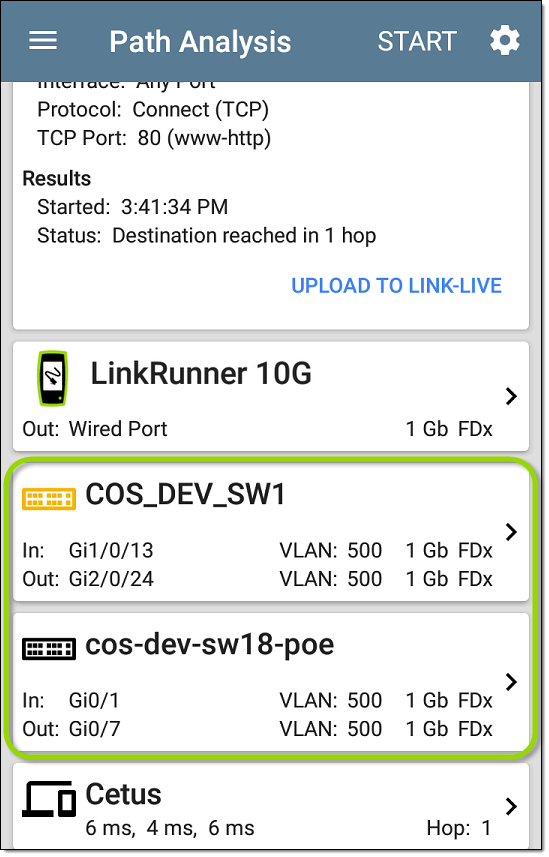This screenshot has width=549, height=857.
Task: Select the COS_DEV_SW1 card title
Action: 185,495
